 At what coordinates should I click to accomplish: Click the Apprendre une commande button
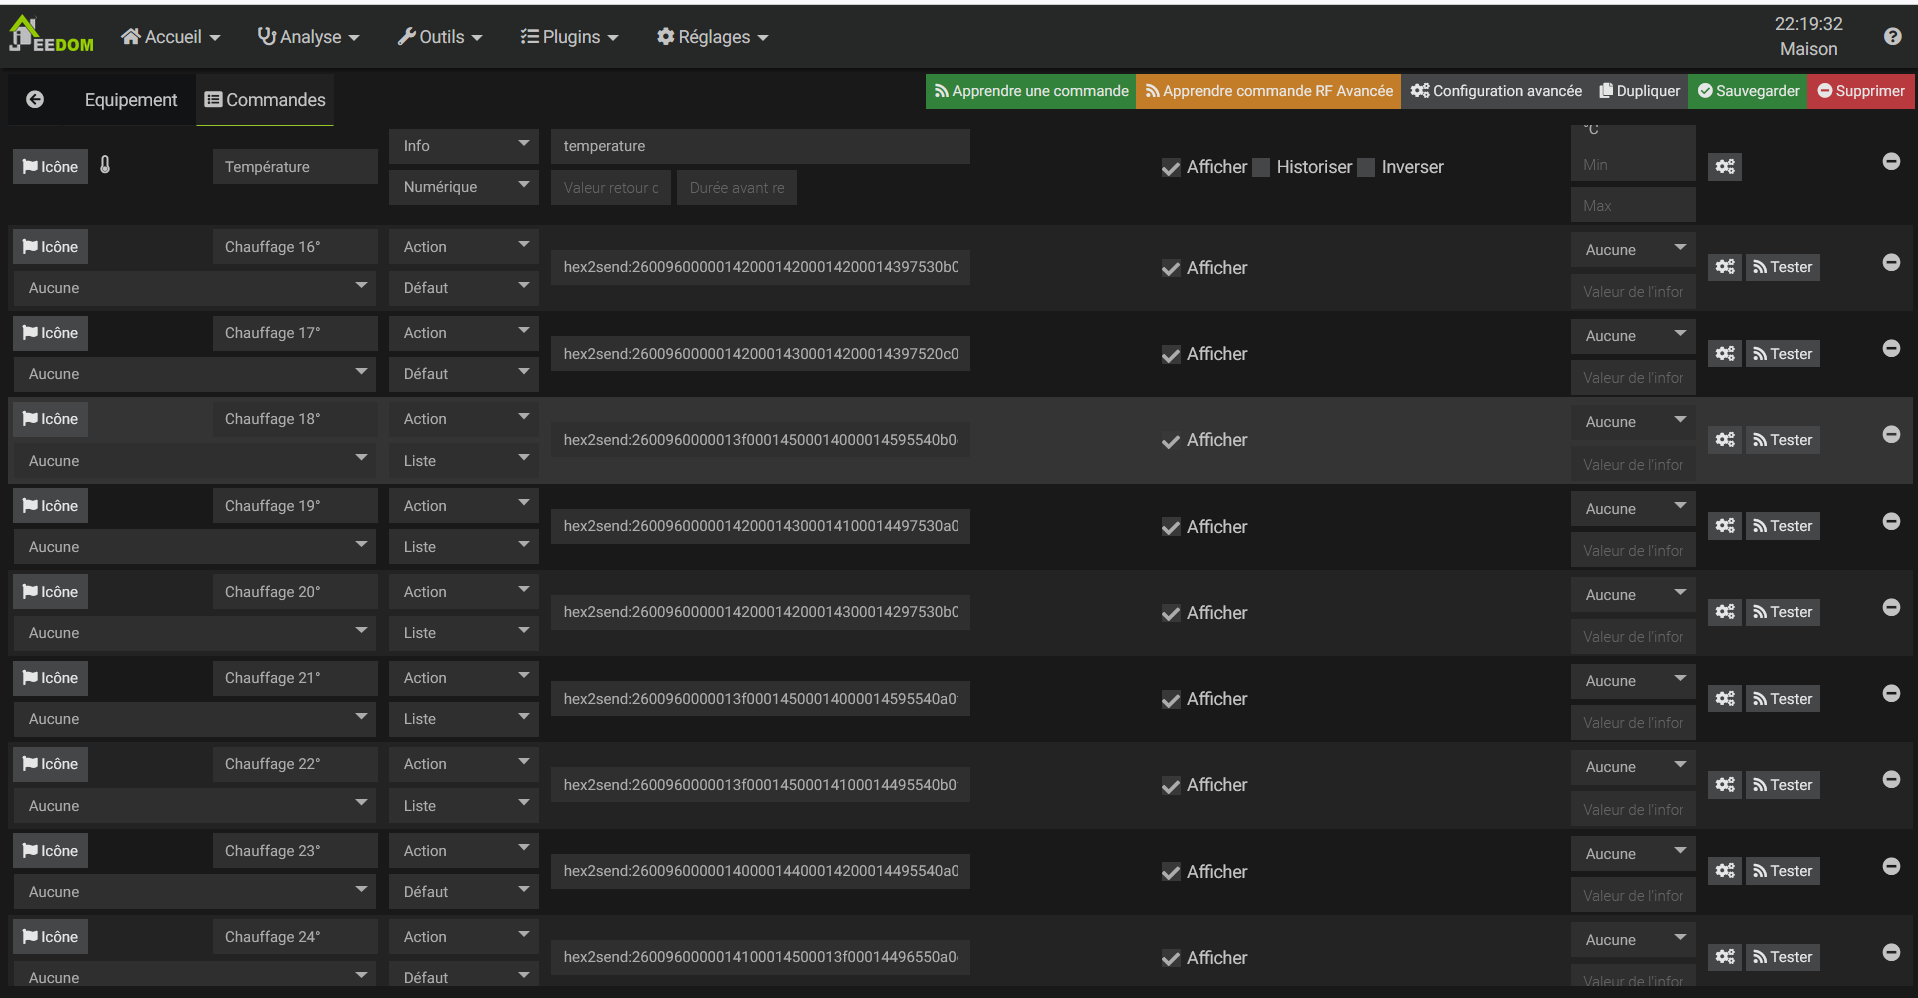tap(1031, 91)
